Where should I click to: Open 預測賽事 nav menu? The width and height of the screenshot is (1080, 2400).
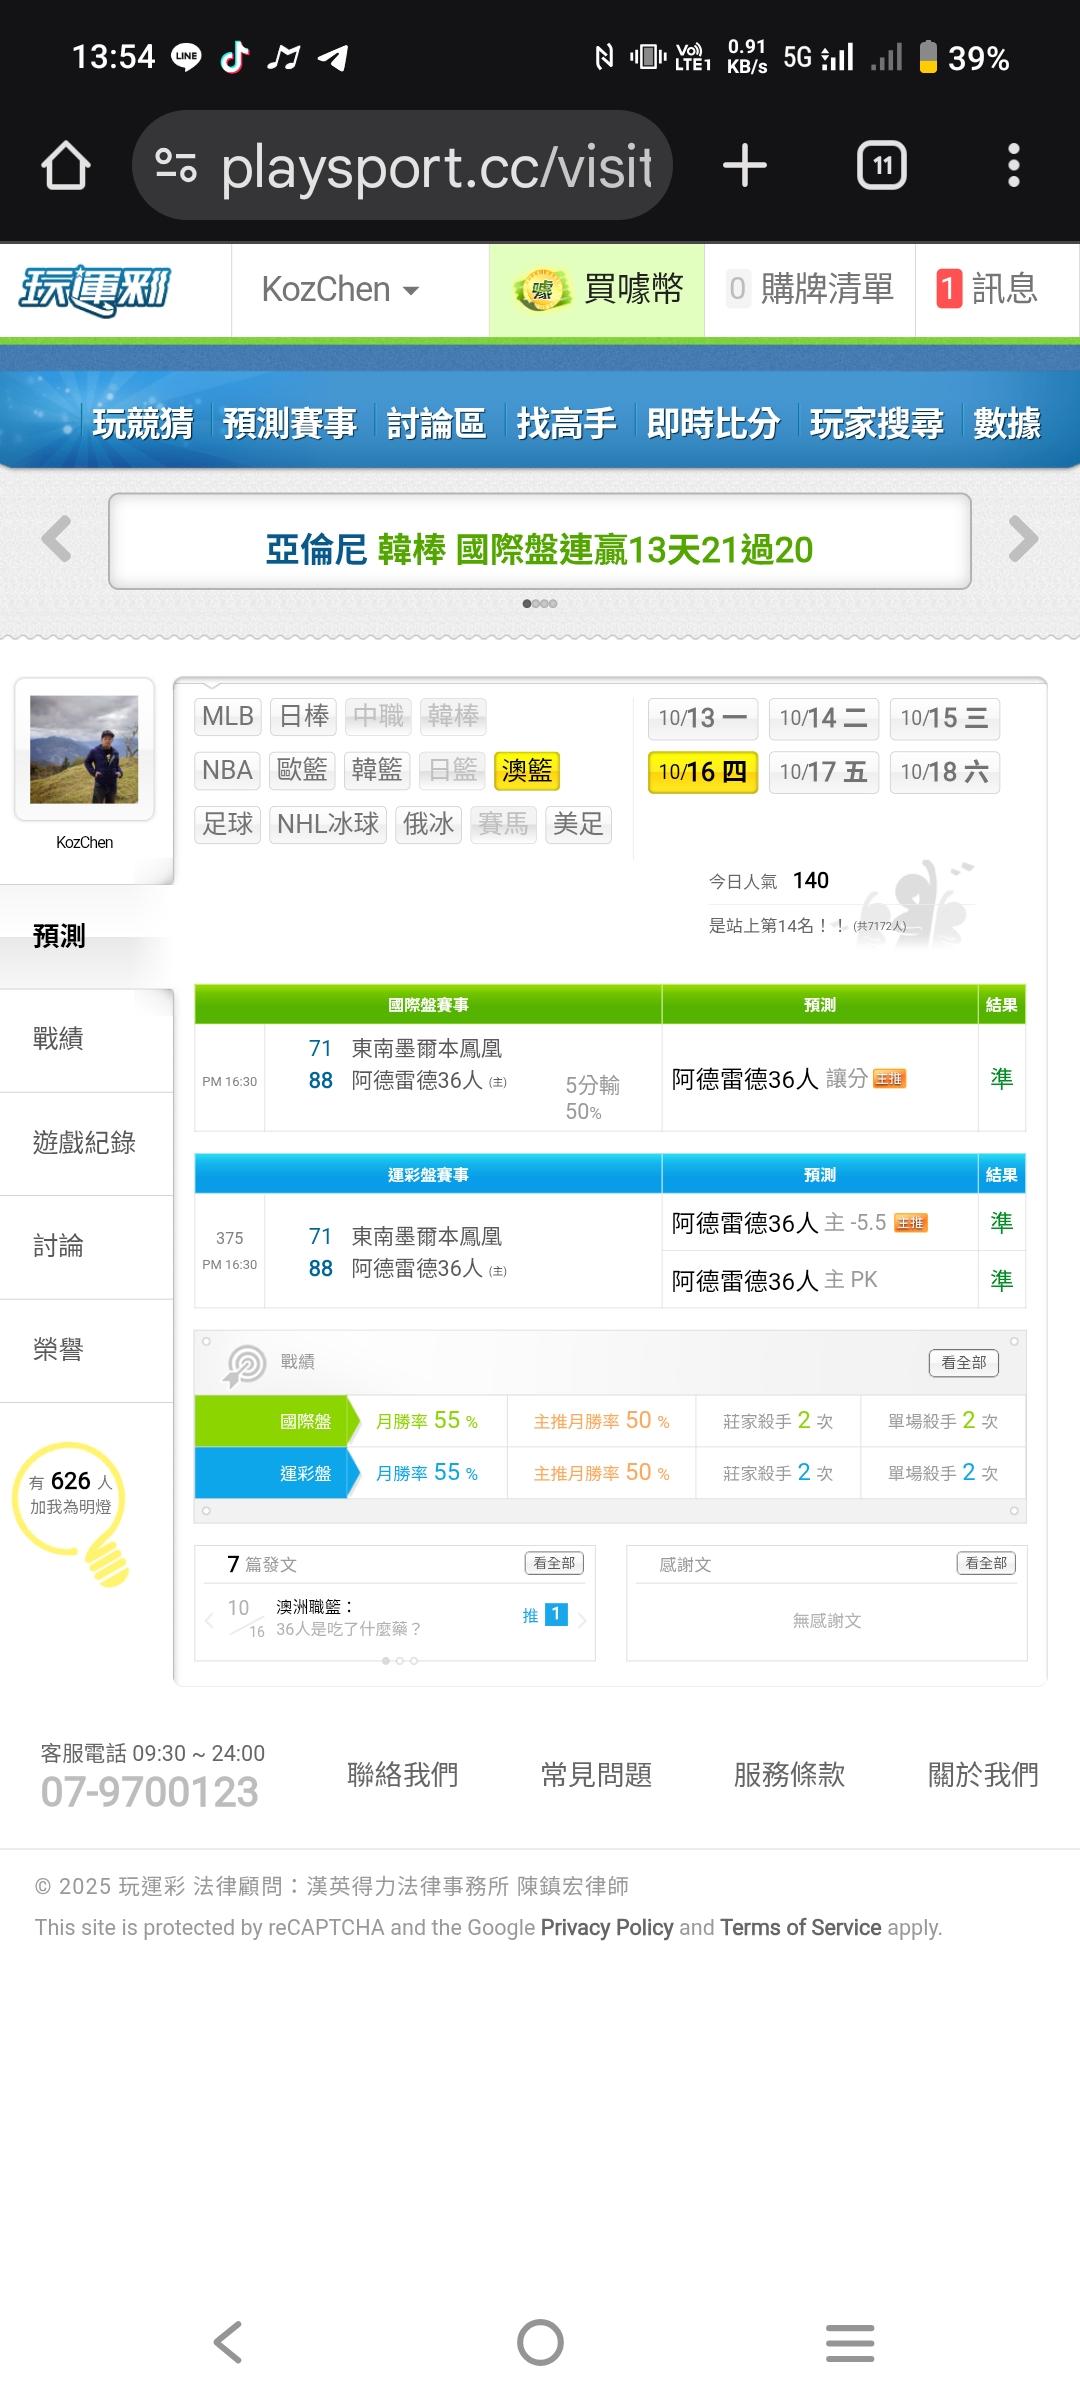click(290, 423)
